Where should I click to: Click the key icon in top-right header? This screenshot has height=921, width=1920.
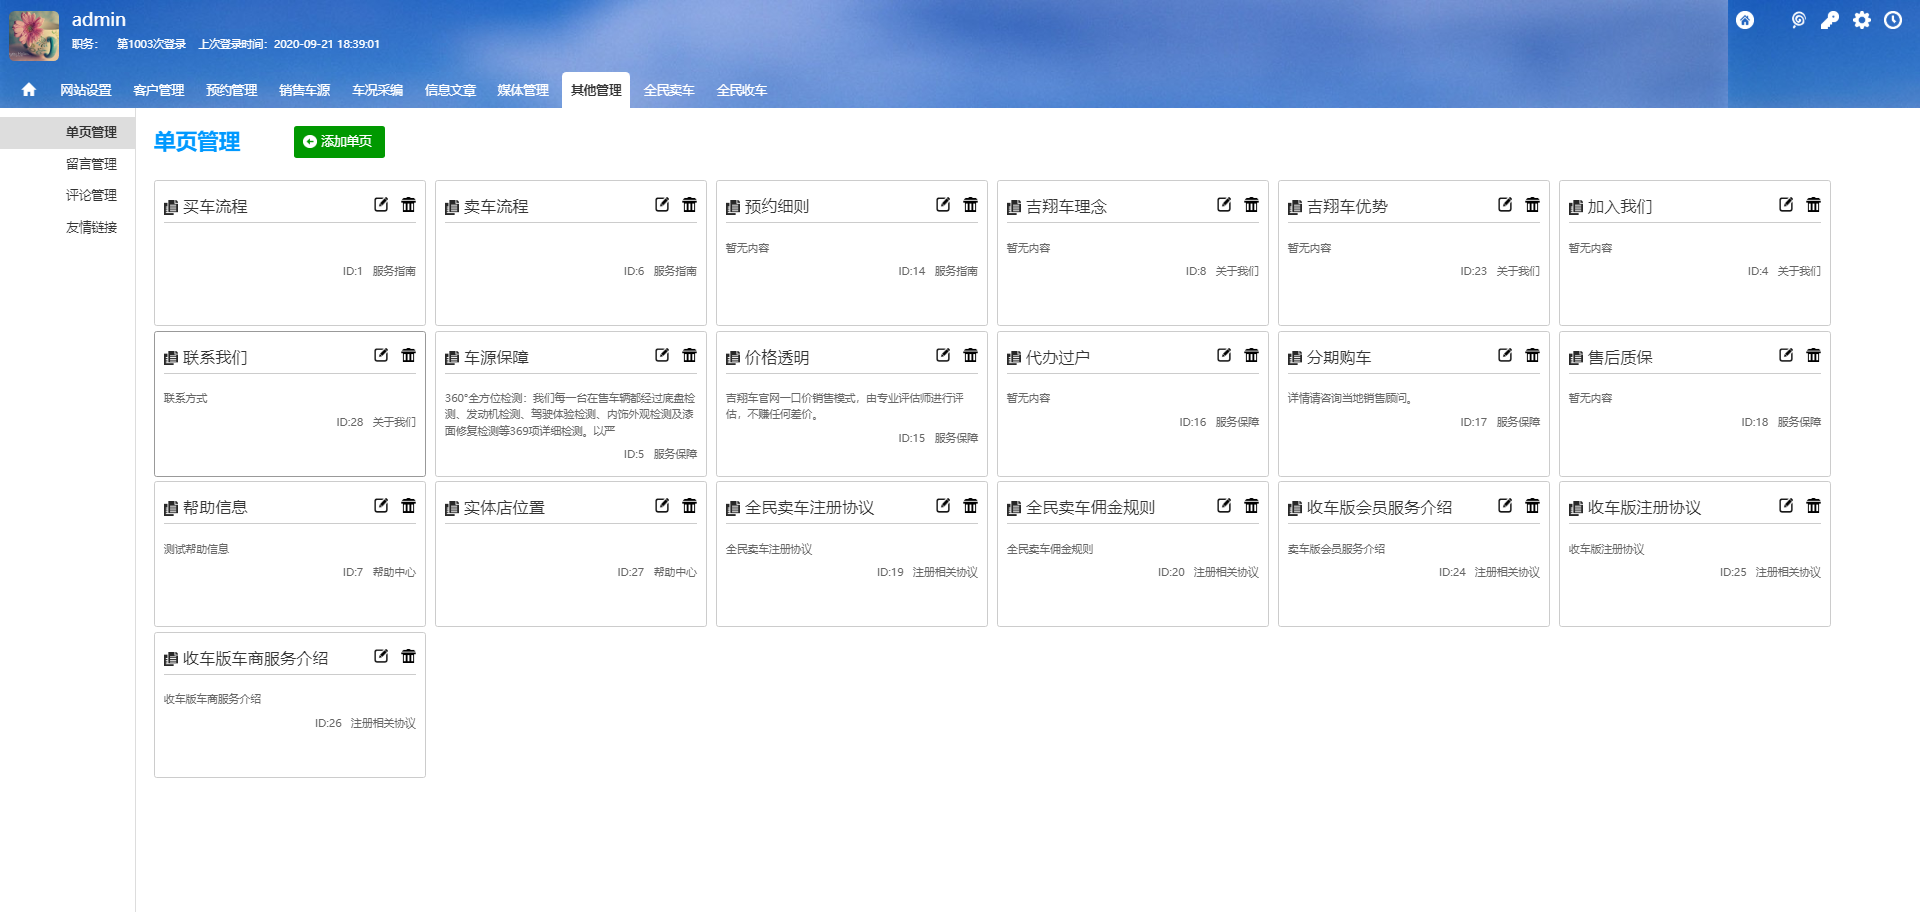pos(1829,20)
